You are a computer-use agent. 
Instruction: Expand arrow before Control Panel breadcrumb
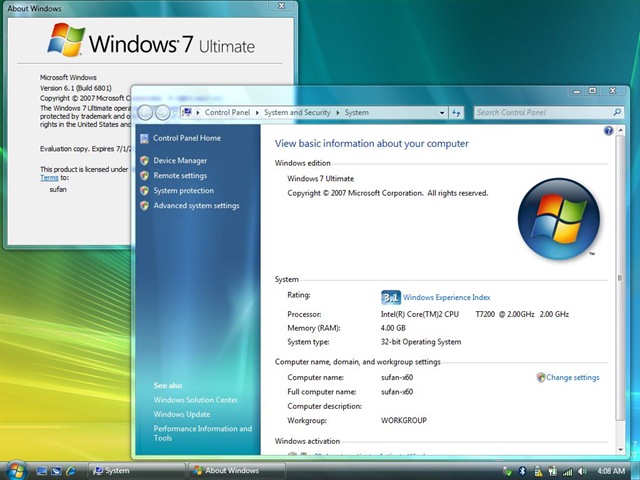(198, 113)
